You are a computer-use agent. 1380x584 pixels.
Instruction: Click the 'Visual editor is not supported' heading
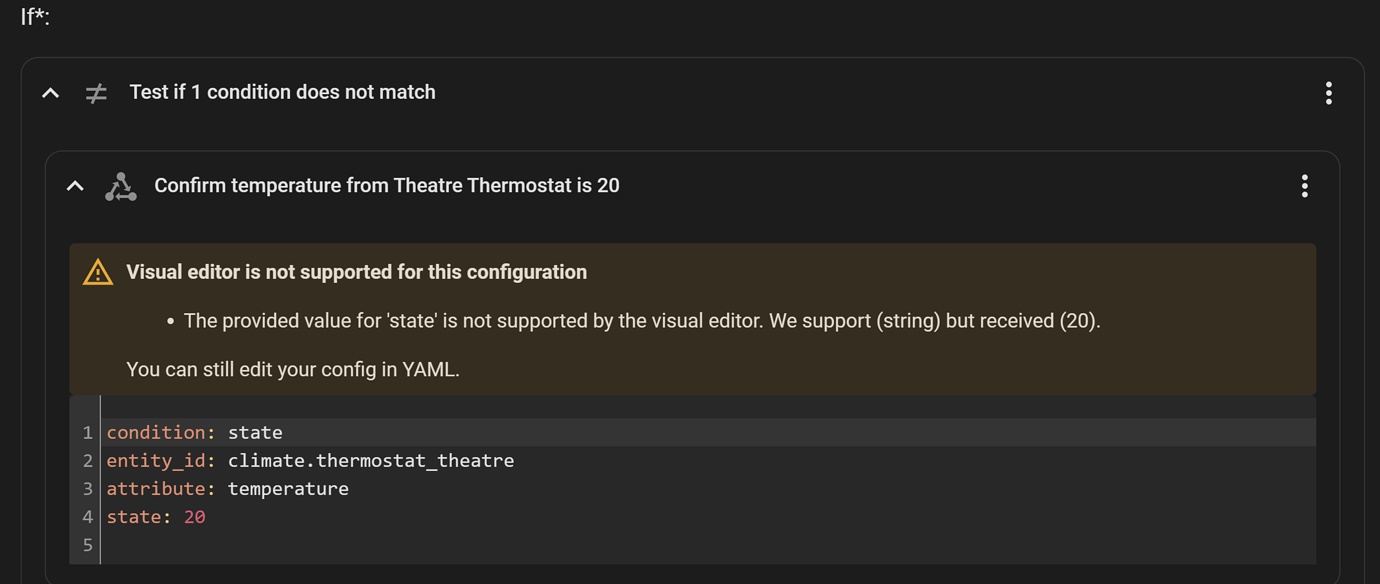[x=356, y=272]
